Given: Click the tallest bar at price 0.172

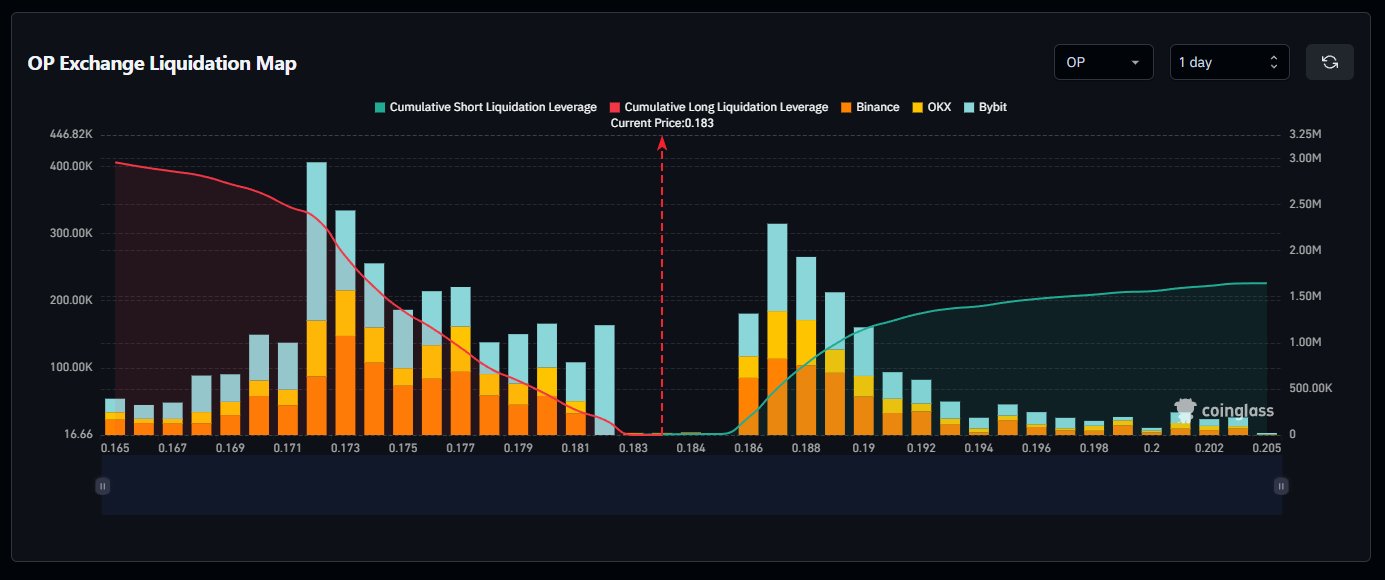Looking at the screenshot, I should (316, 300).
